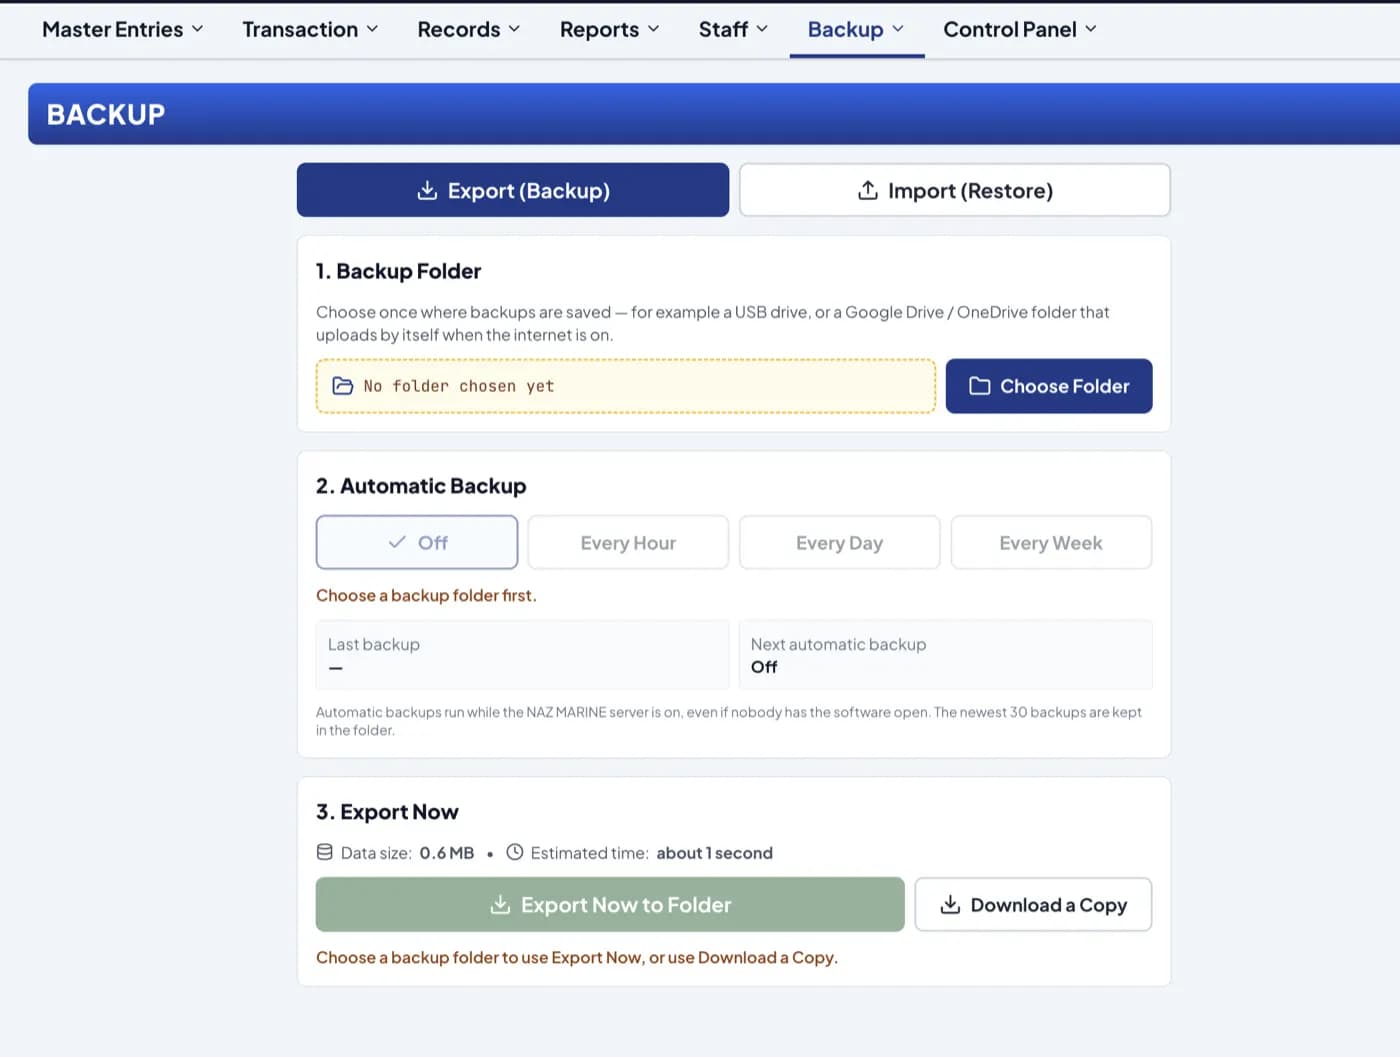
Task: Click the download icon on Export Now to Folder
Action: 500,905
